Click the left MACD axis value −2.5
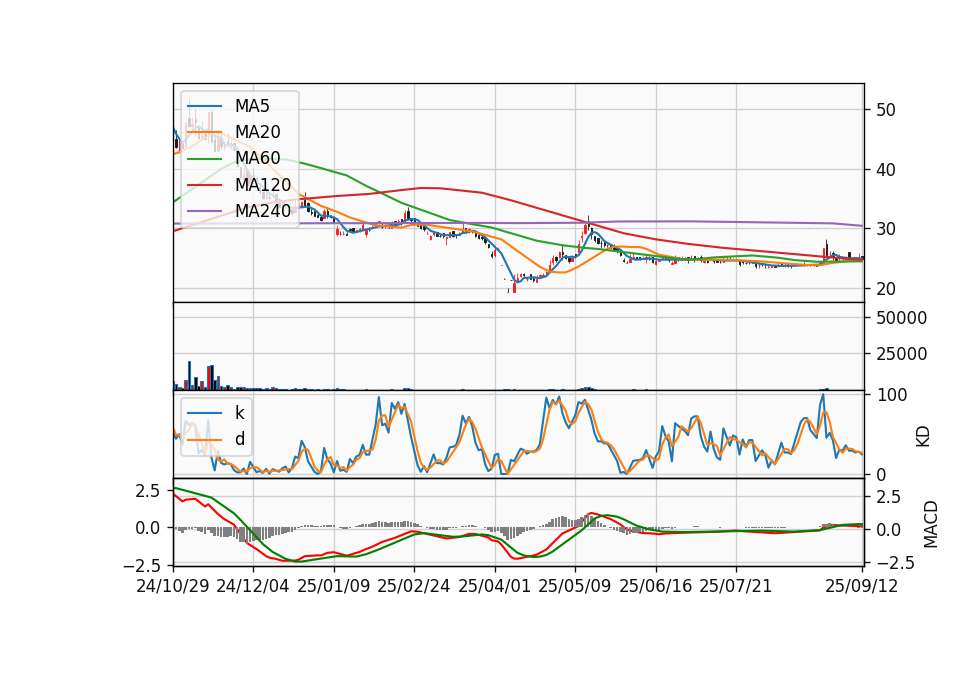The height and width of the screenshot is (690, 960). [x=142, y=564]
